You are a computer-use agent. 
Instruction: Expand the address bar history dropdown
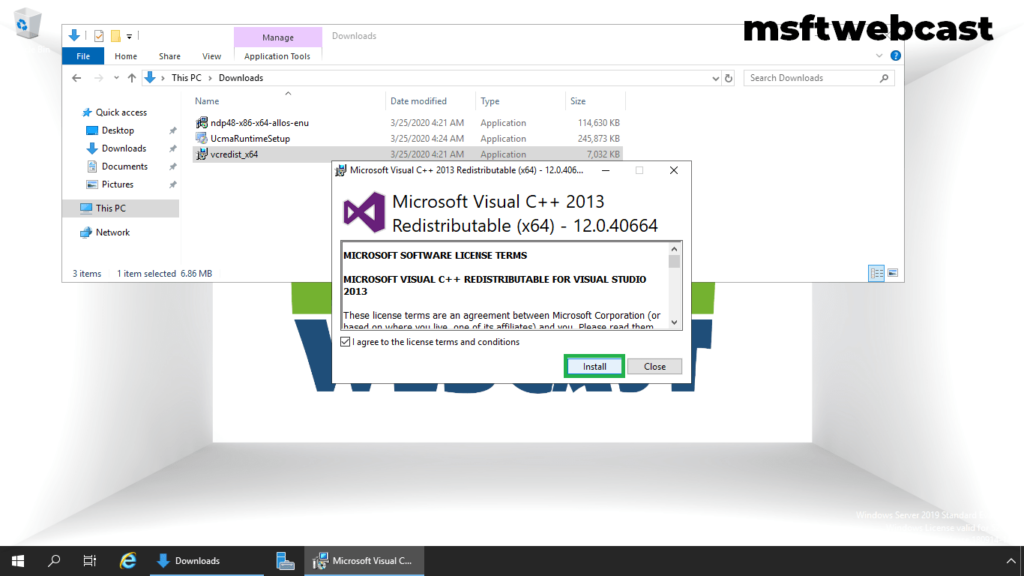point(715,78)
